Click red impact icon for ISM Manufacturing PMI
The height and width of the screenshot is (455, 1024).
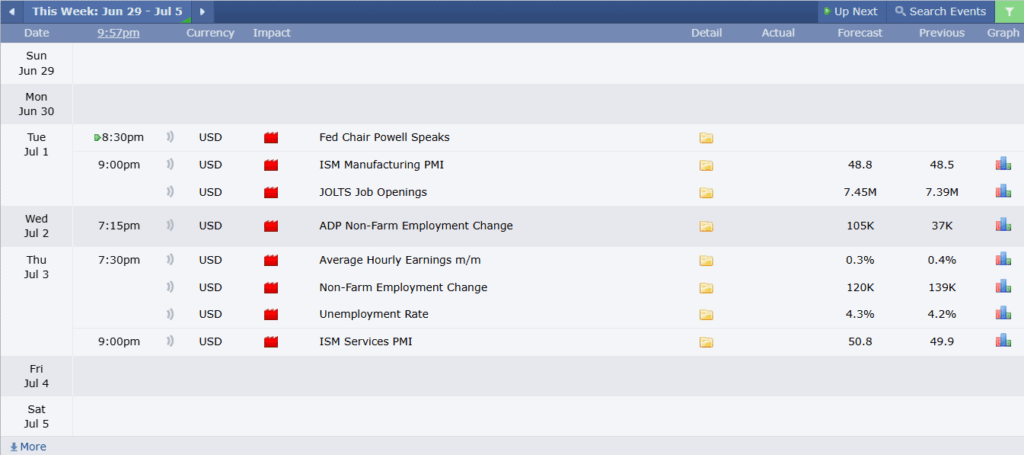point(271,165)
